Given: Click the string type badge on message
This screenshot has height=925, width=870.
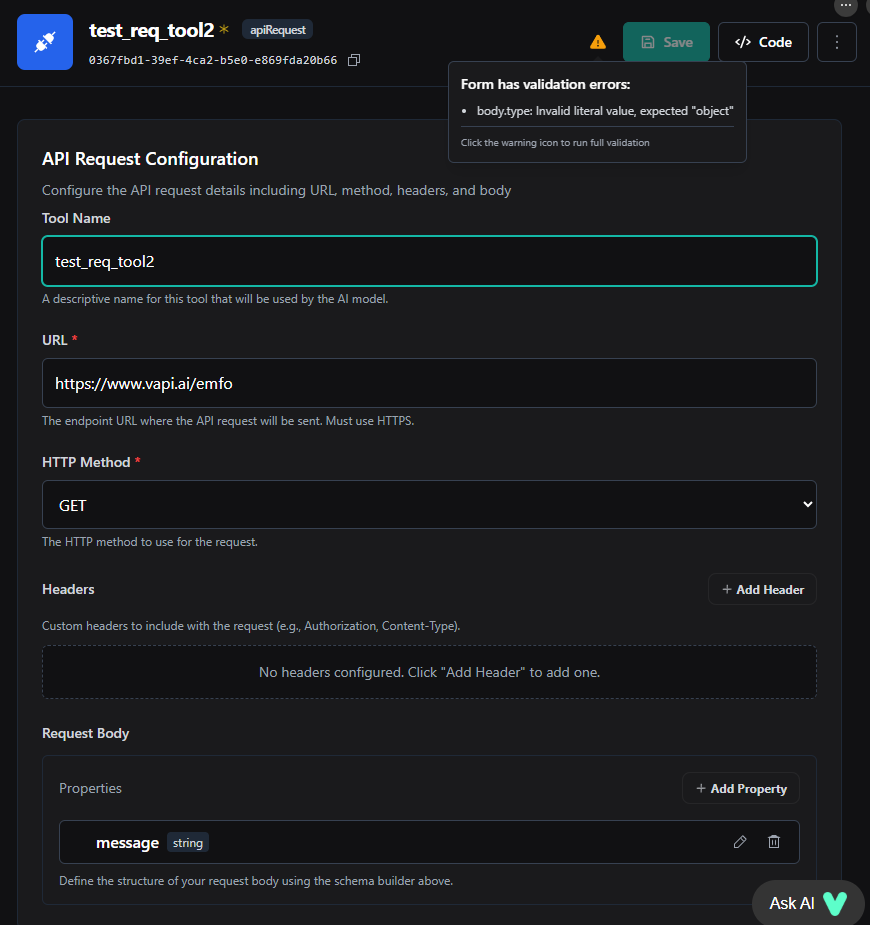Looking at the screenshot, I should point(188,843).
